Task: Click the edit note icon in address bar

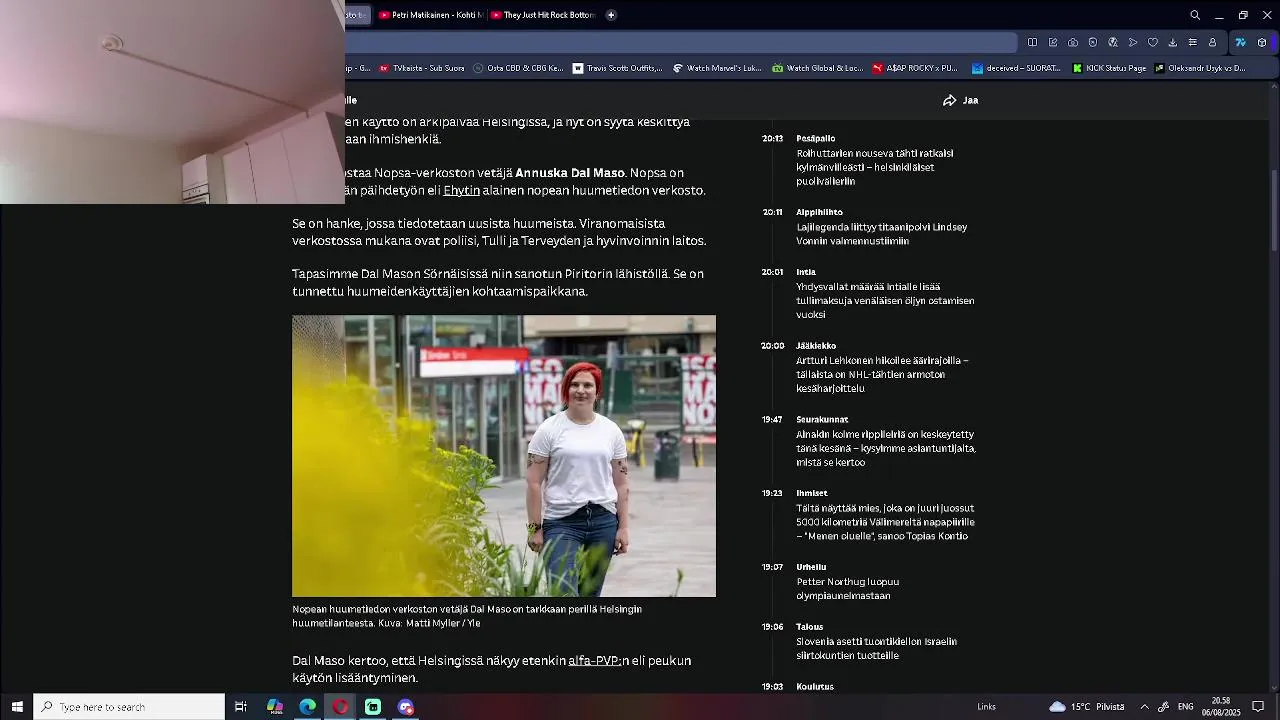Action: click(1053, 42)
